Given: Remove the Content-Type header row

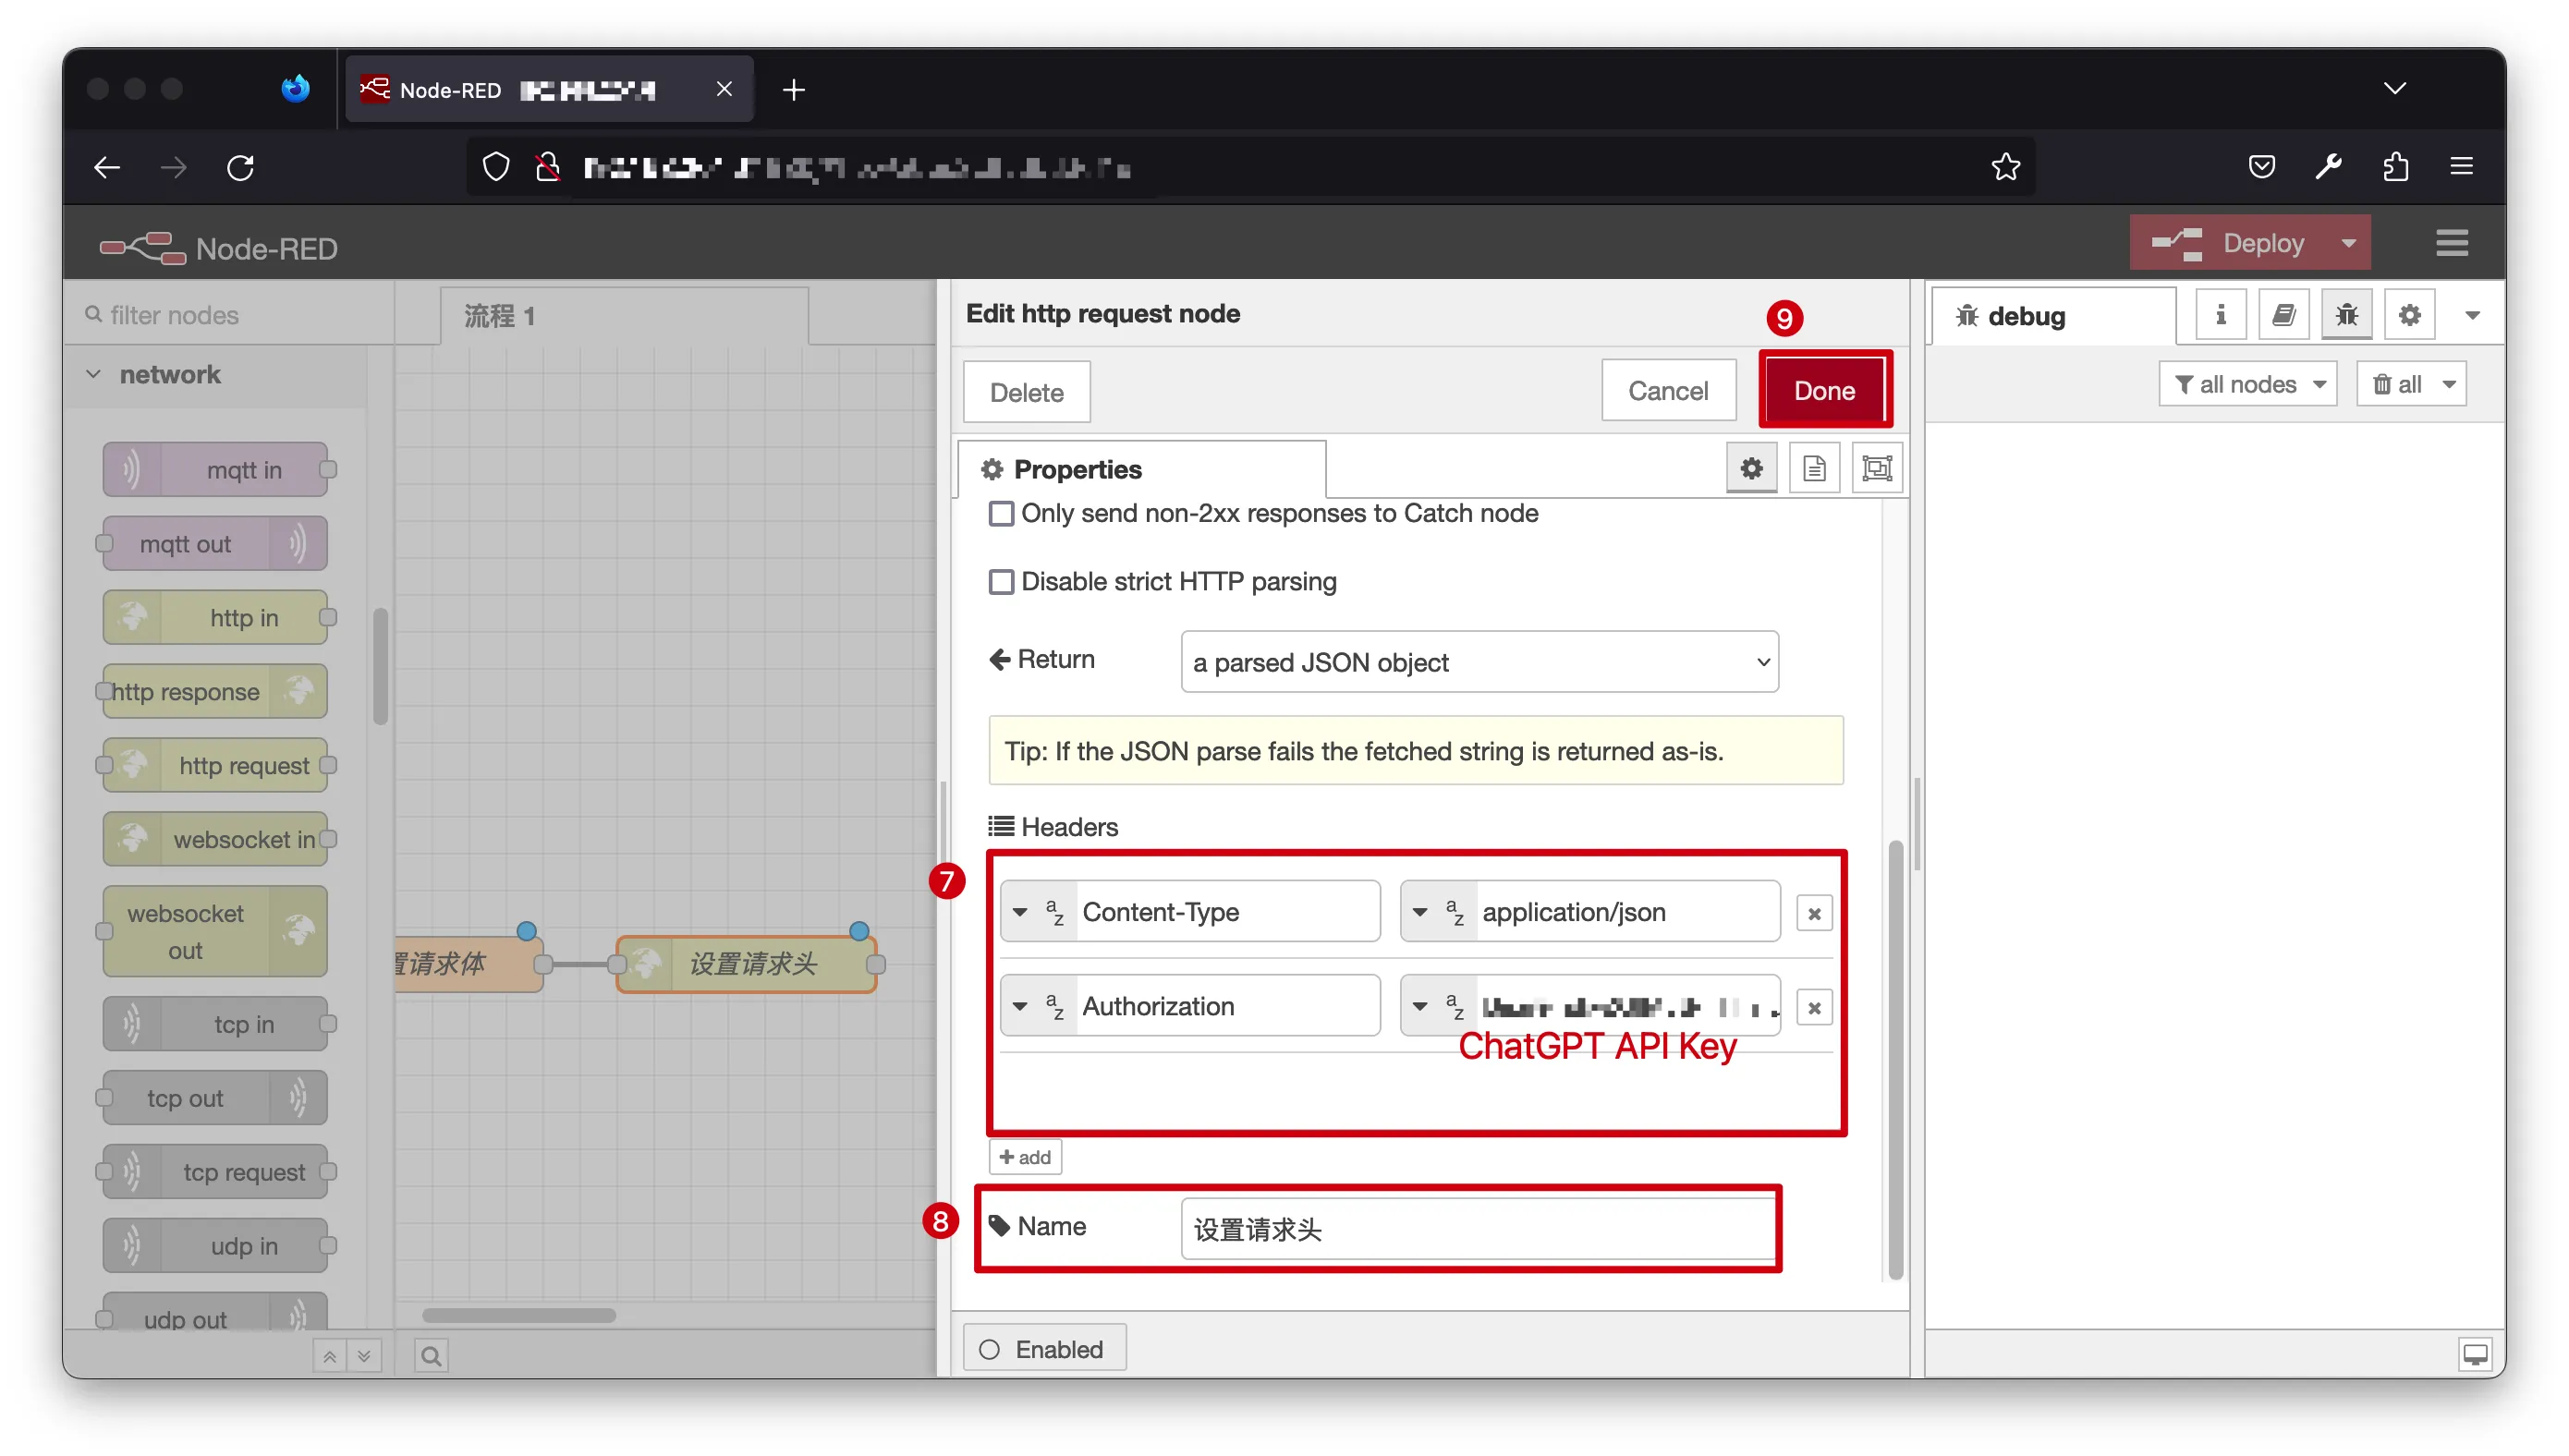Looking at the screenshot, I should [x=1813, y=913].
